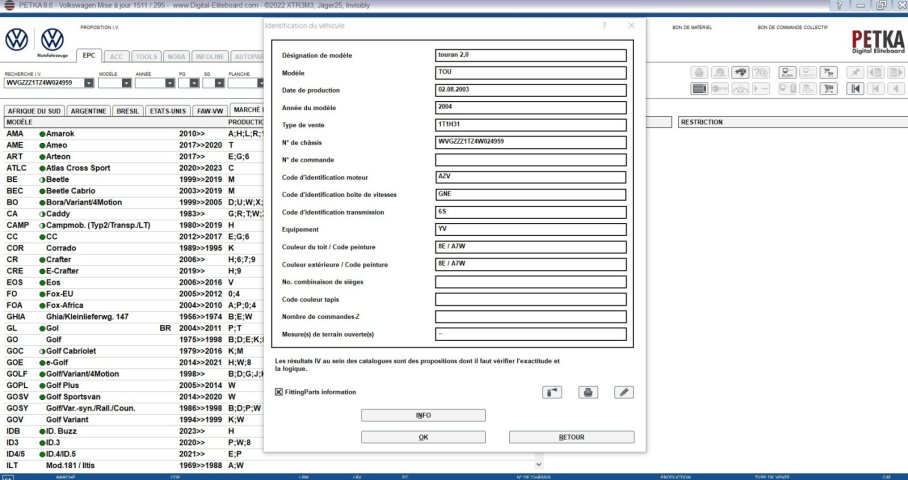Click the MODÈLE column header

pos(19,123)
